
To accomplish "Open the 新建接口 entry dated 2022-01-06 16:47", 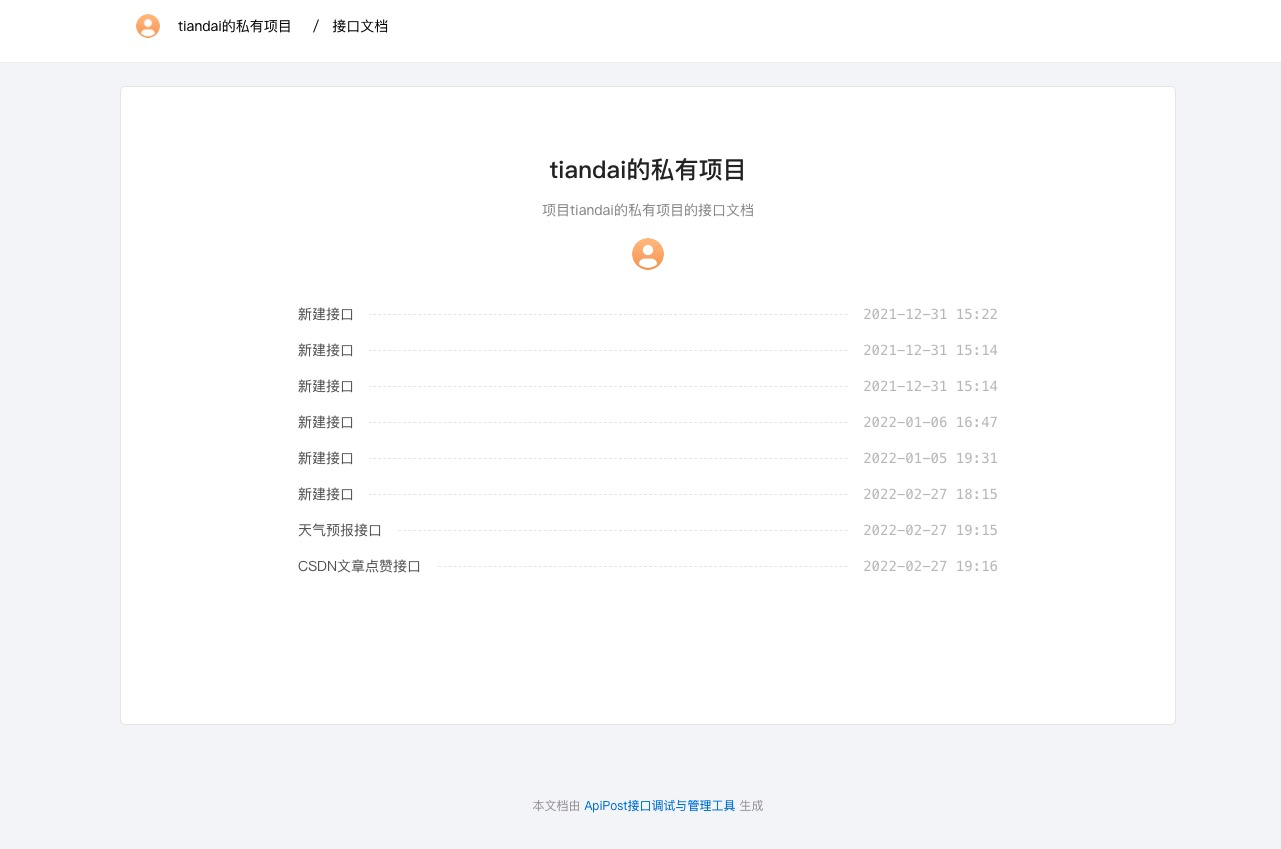I will point(326,422).
